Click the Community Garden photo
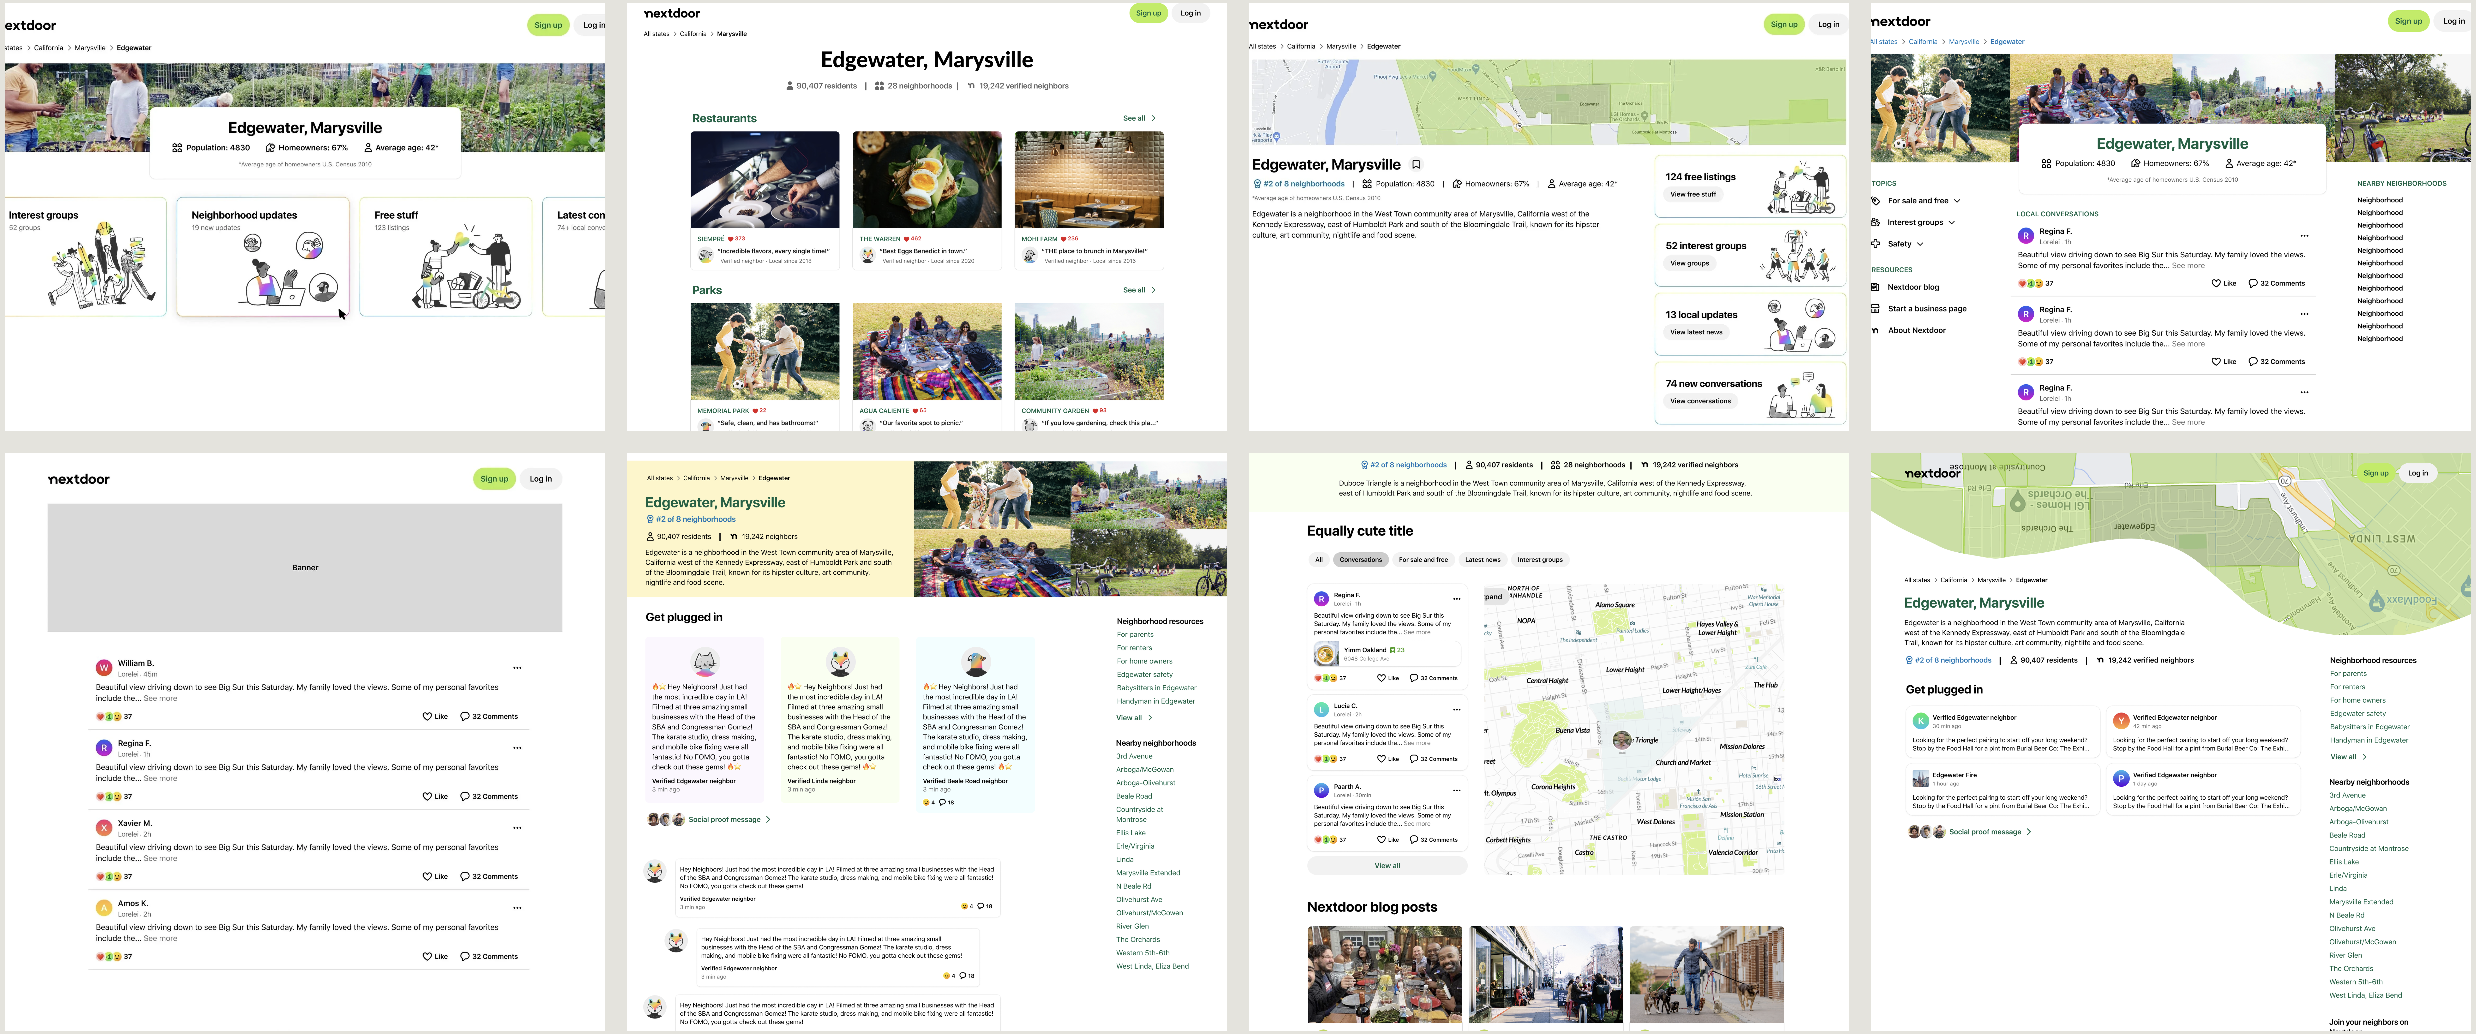This screenshot has height=1034, width=2476. pos(1089,352)
